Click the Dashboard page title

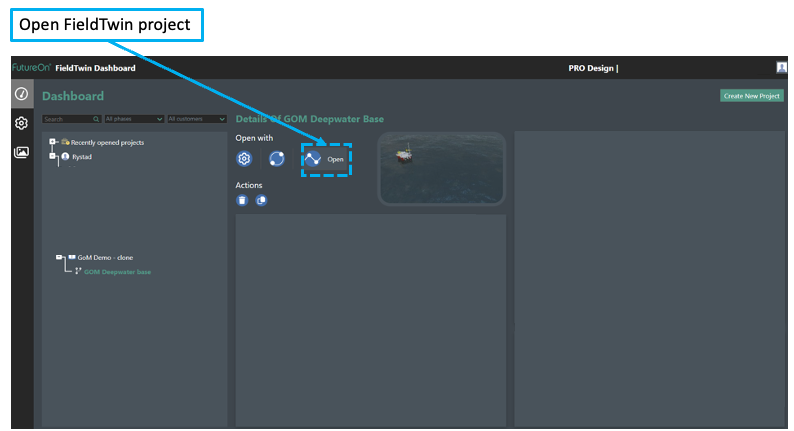click(73, 96)
